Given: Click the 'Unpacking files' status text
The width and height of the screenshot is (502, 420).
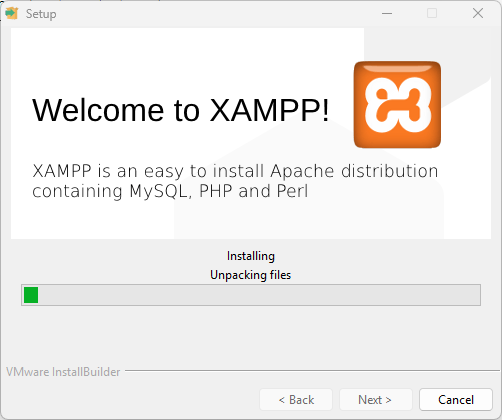Looking at the screenshot, I should [x=251, y=275].
